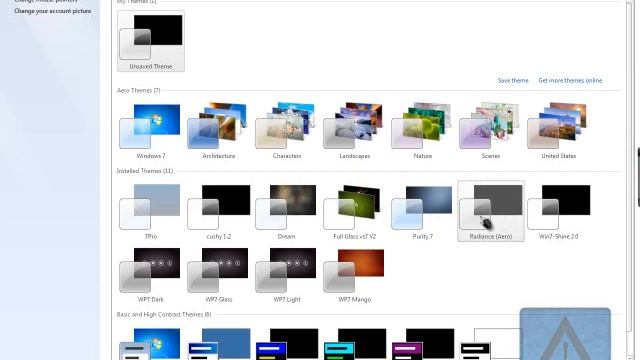640x360 pixels.
Task: Pick high contrast theme with purple title bar
Action: tap(422, 344)
